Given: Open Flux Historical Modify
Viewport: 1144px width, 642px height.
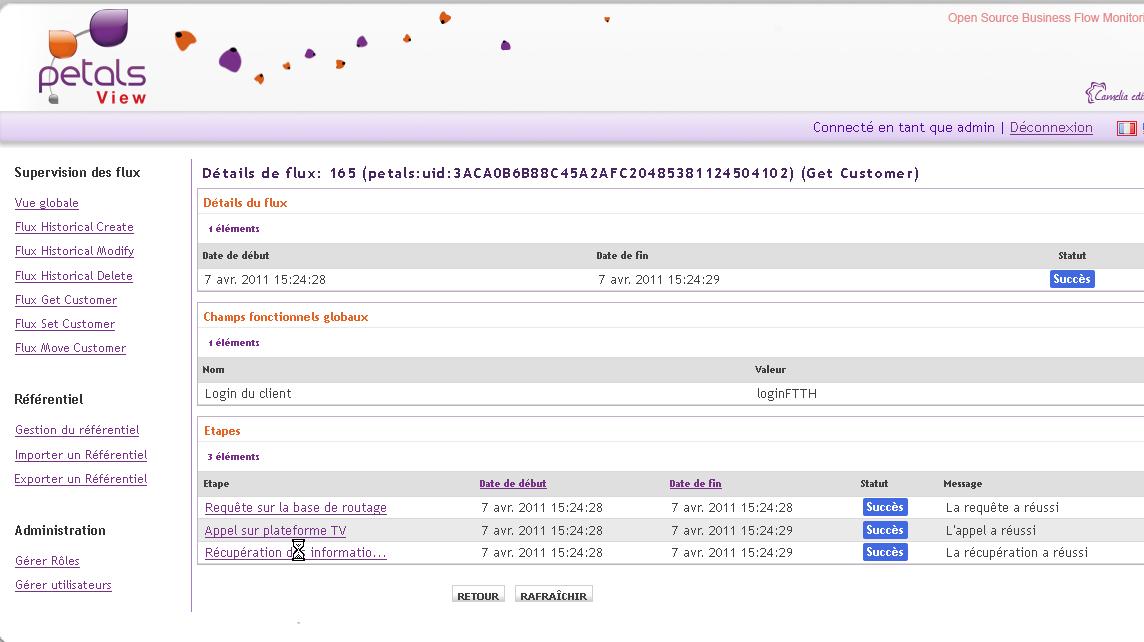Looking at the screenshot, I should tap(74, 251).
